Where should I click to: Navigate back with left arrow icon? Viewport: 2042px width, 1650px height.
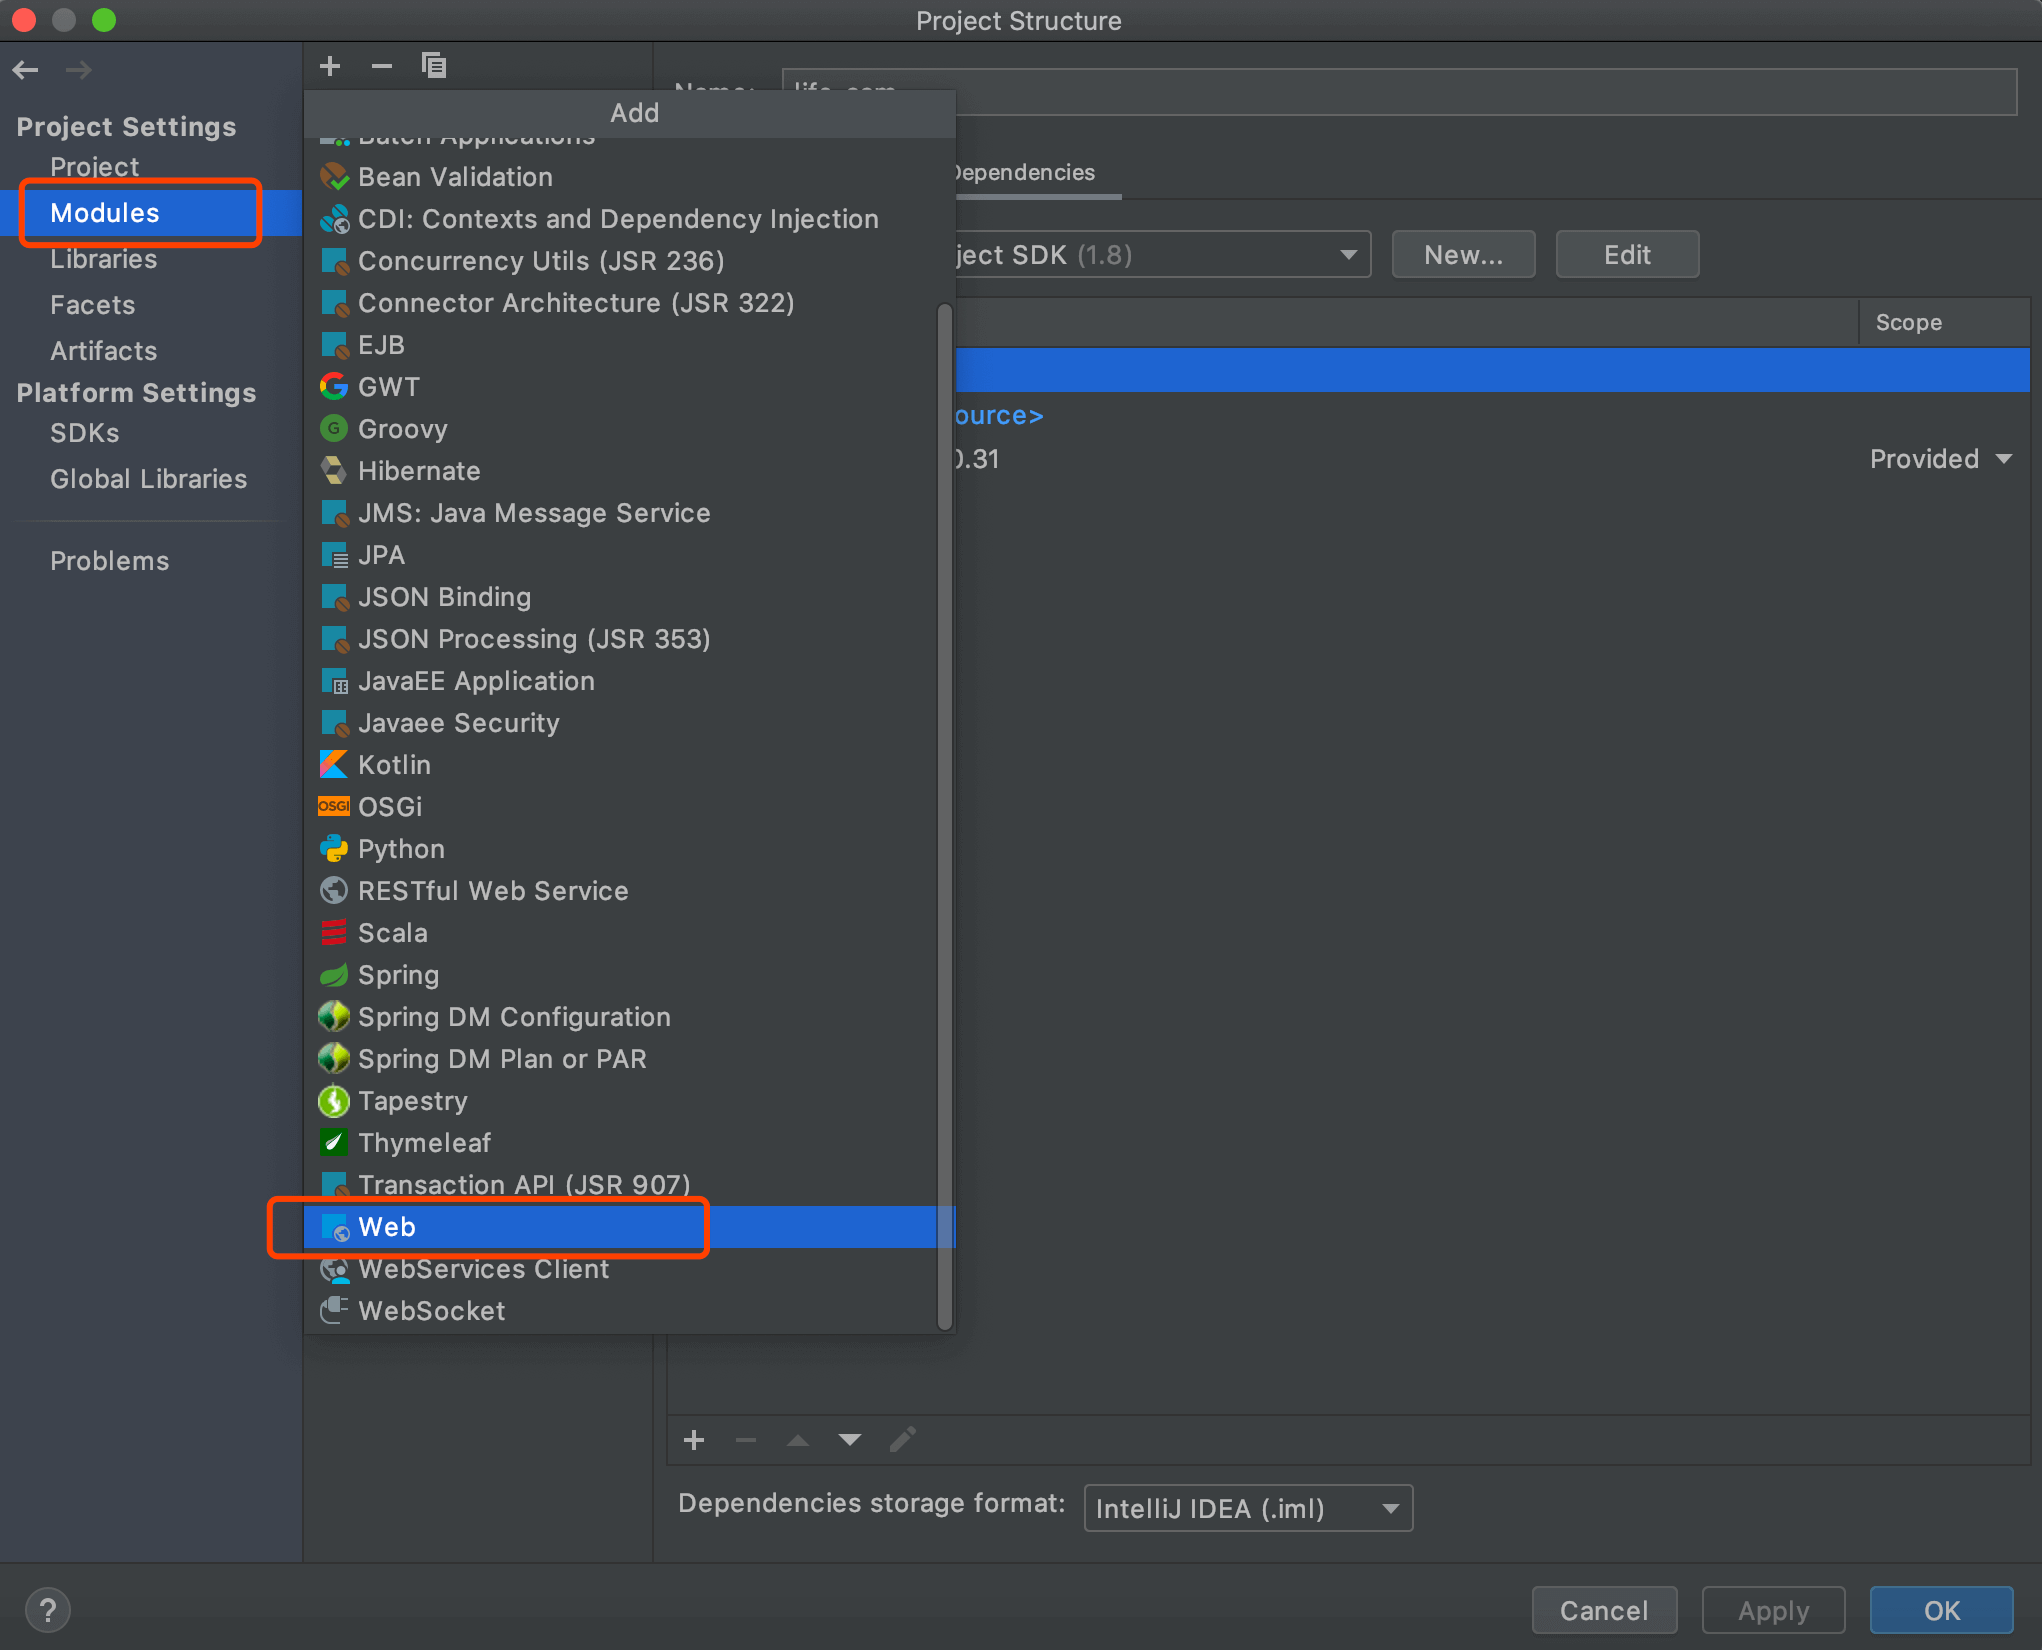coord(26,70)
